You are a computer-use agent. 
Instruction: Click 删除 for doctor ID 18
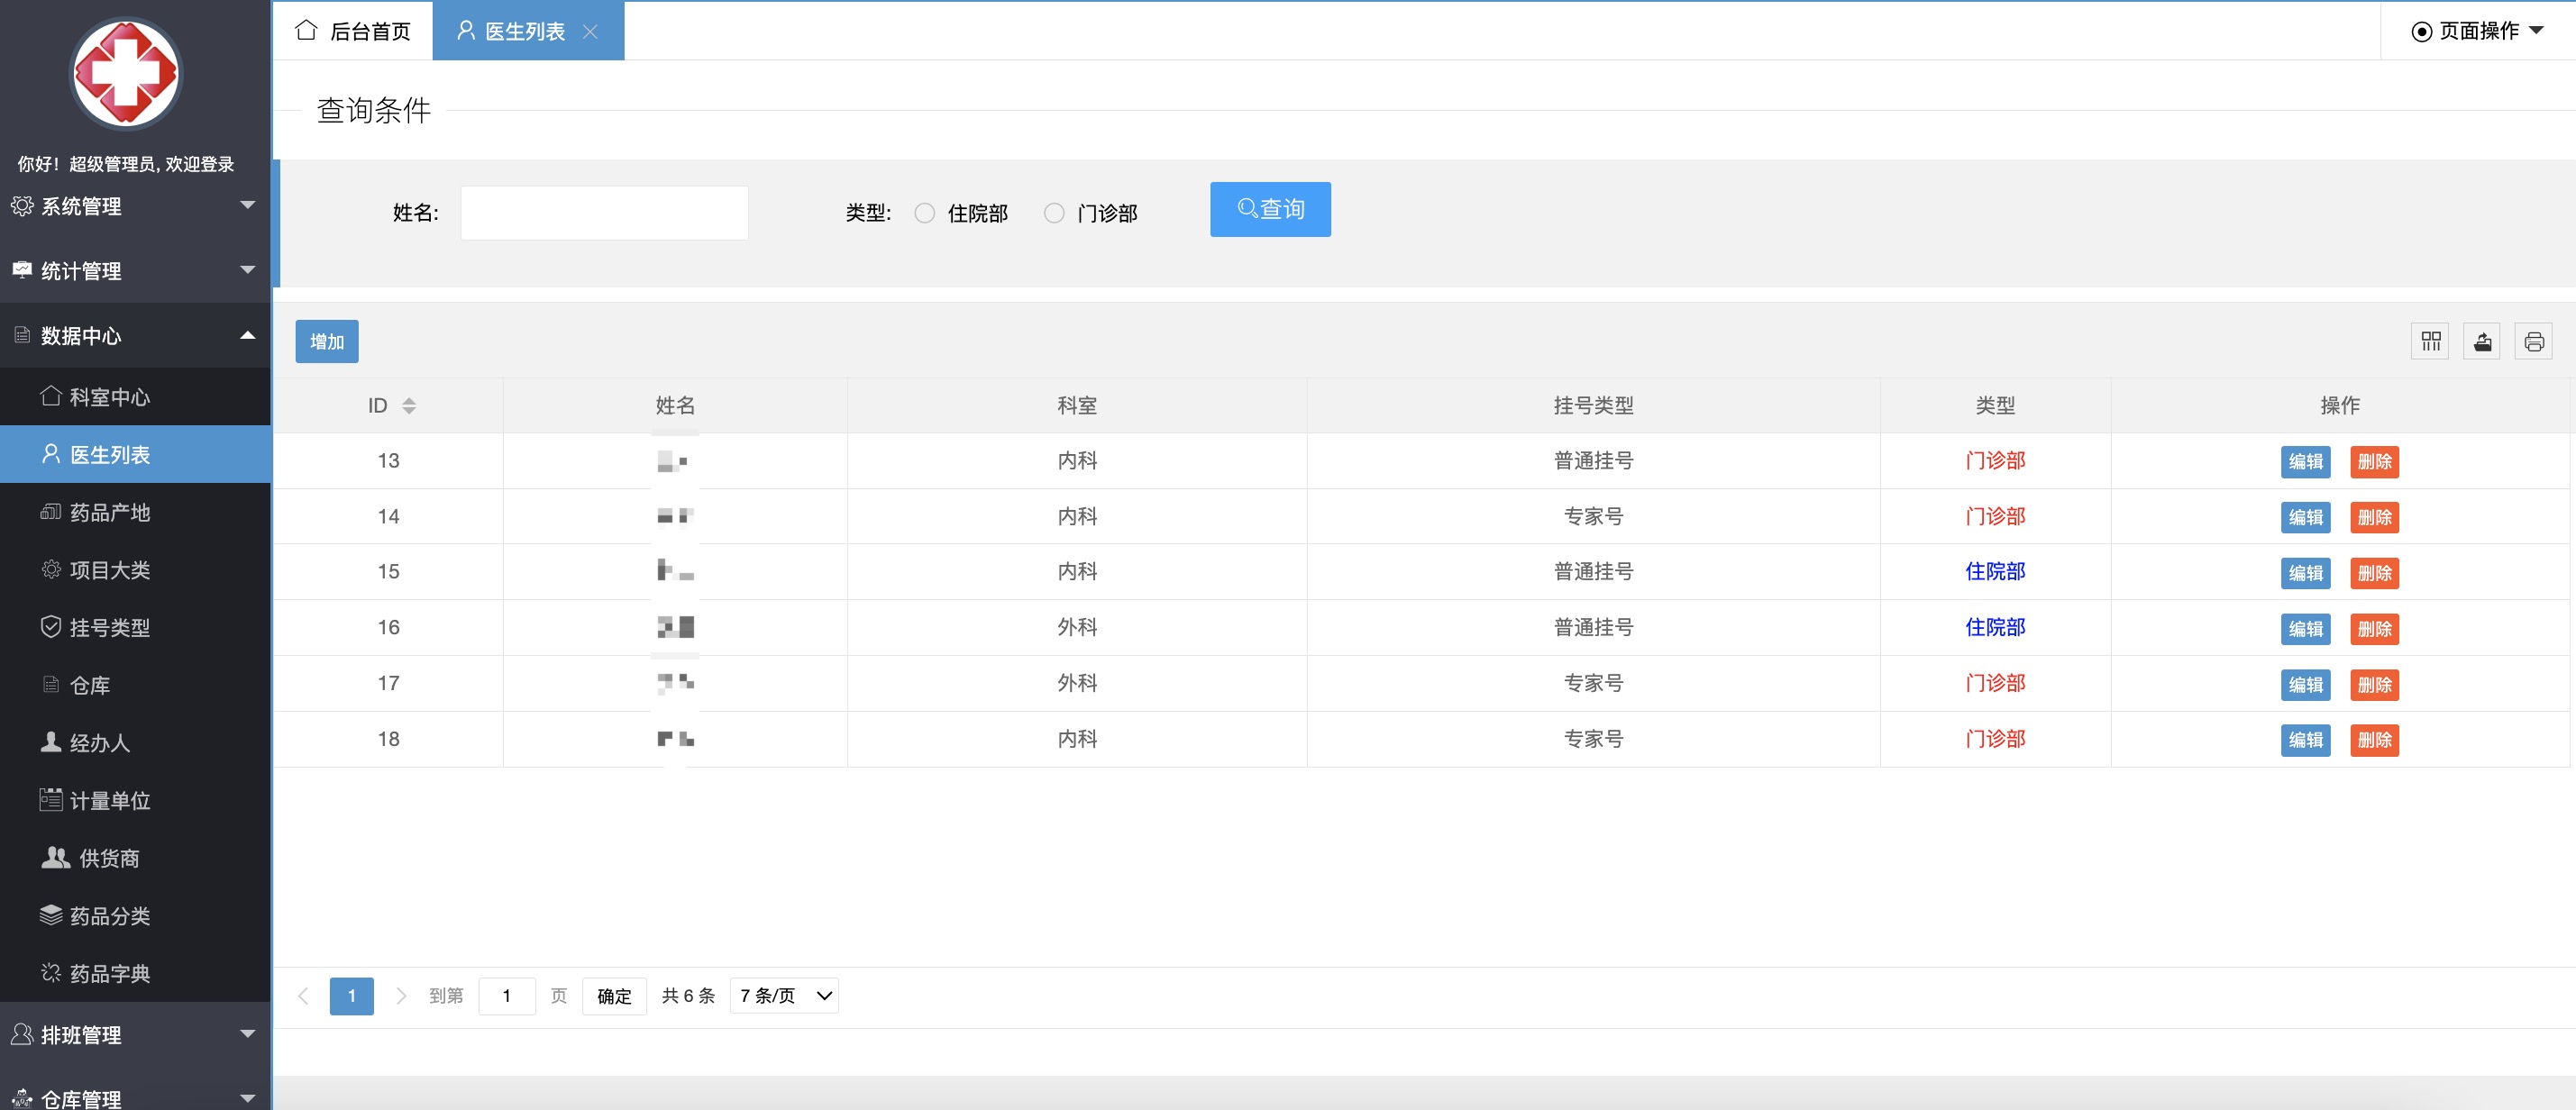(x=2374, y=740)
